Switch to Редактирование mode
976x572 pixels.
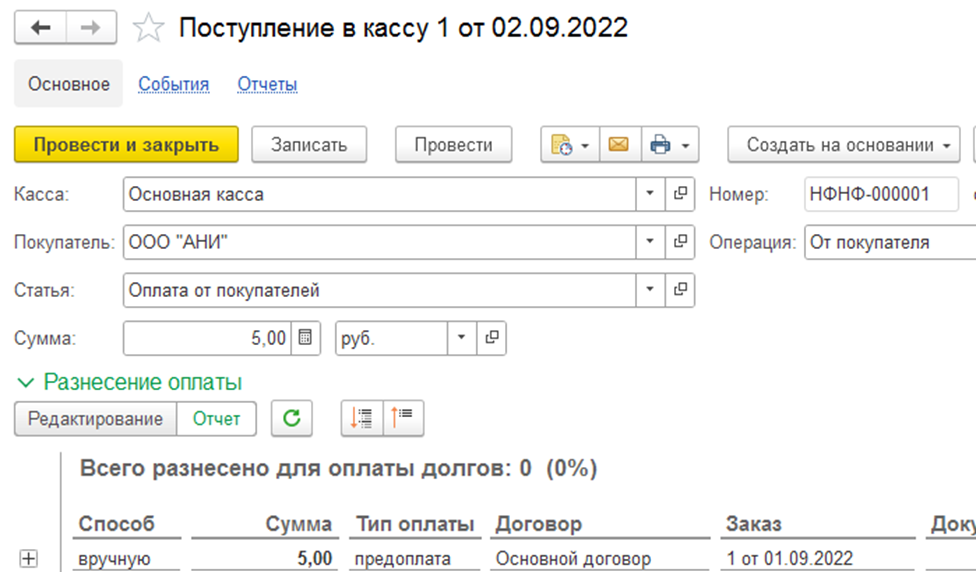tap(96, 418)
